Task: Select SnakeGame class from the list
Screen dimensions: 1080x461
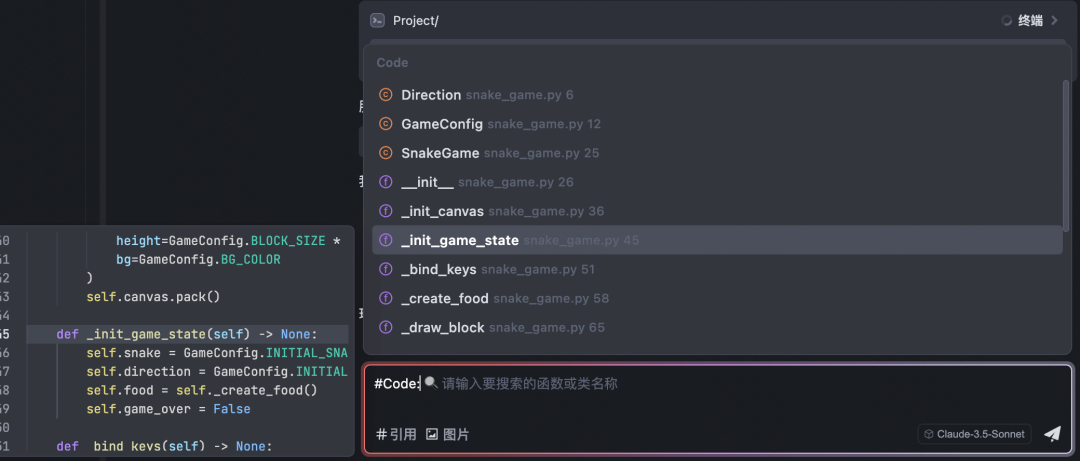Action: [440, 153]
